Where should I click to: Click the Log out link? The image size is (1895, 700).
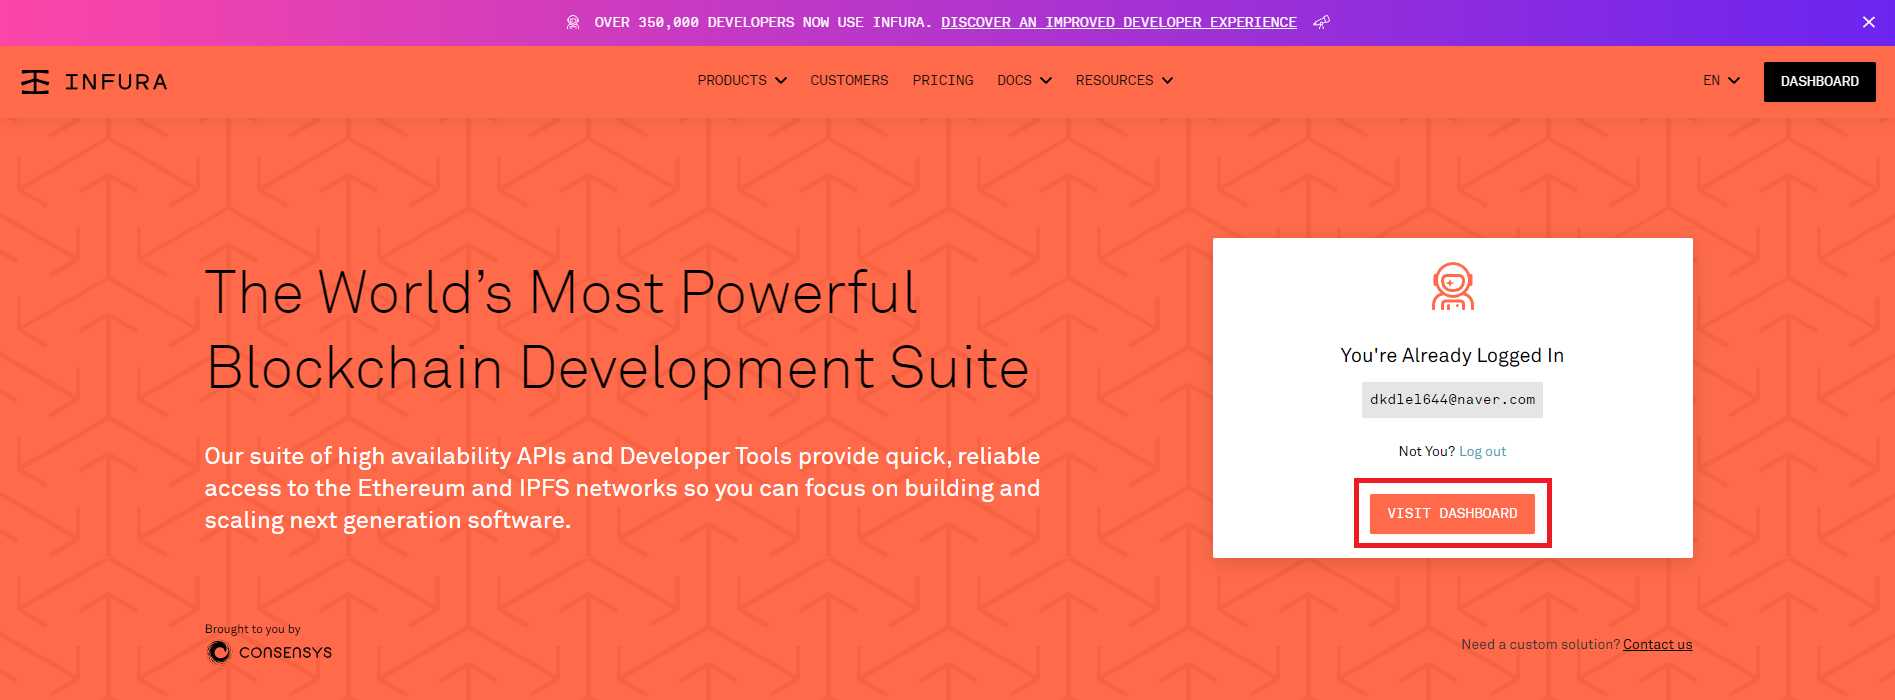pos(1482,451)
